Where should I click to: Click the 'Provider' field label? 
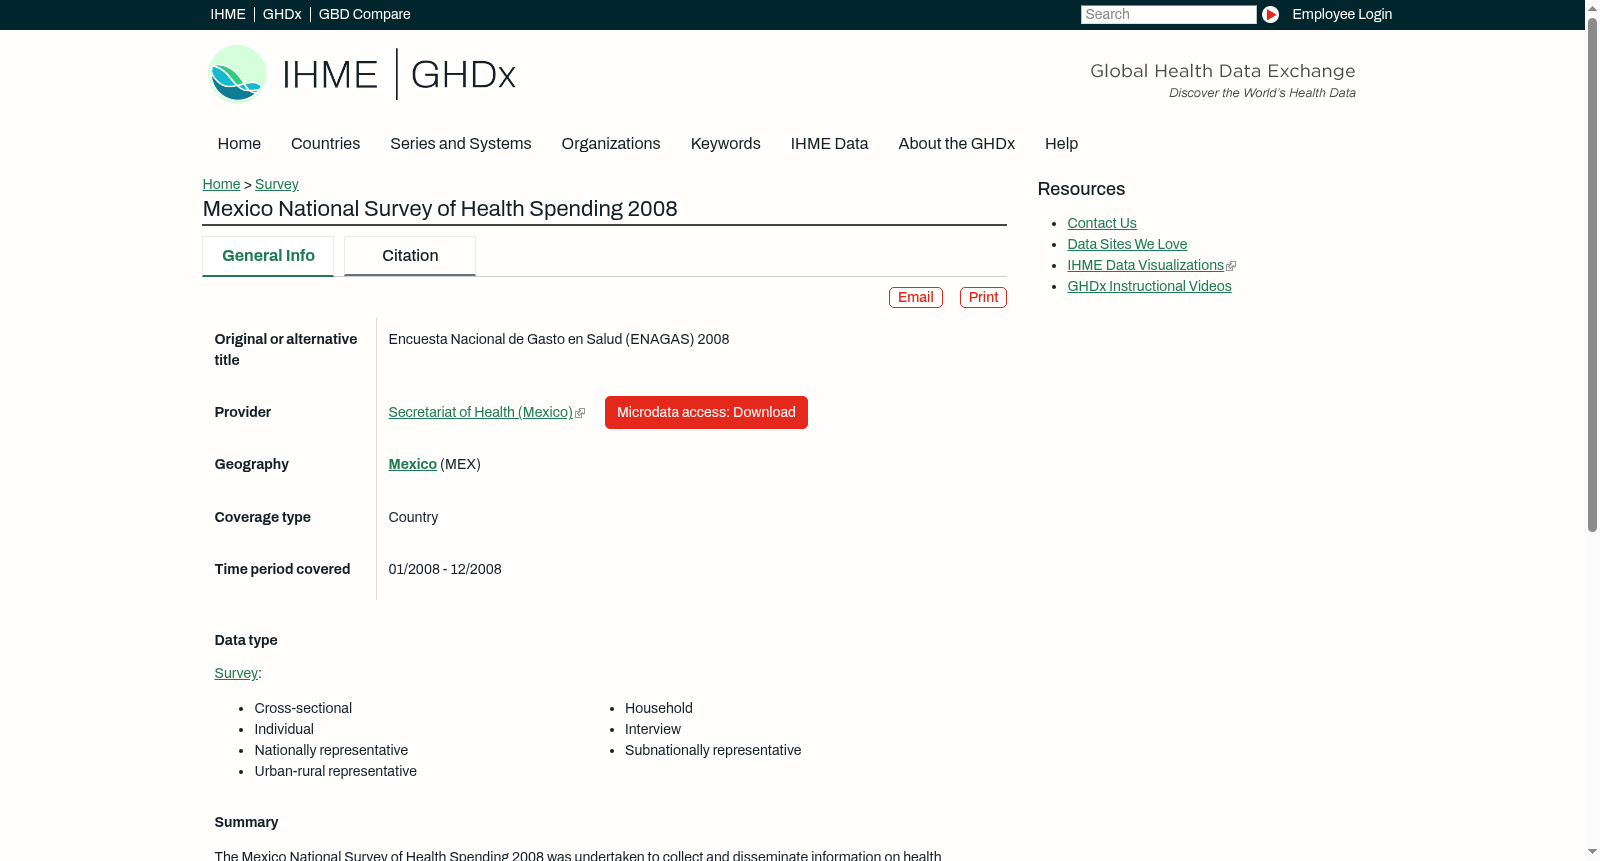243,412
